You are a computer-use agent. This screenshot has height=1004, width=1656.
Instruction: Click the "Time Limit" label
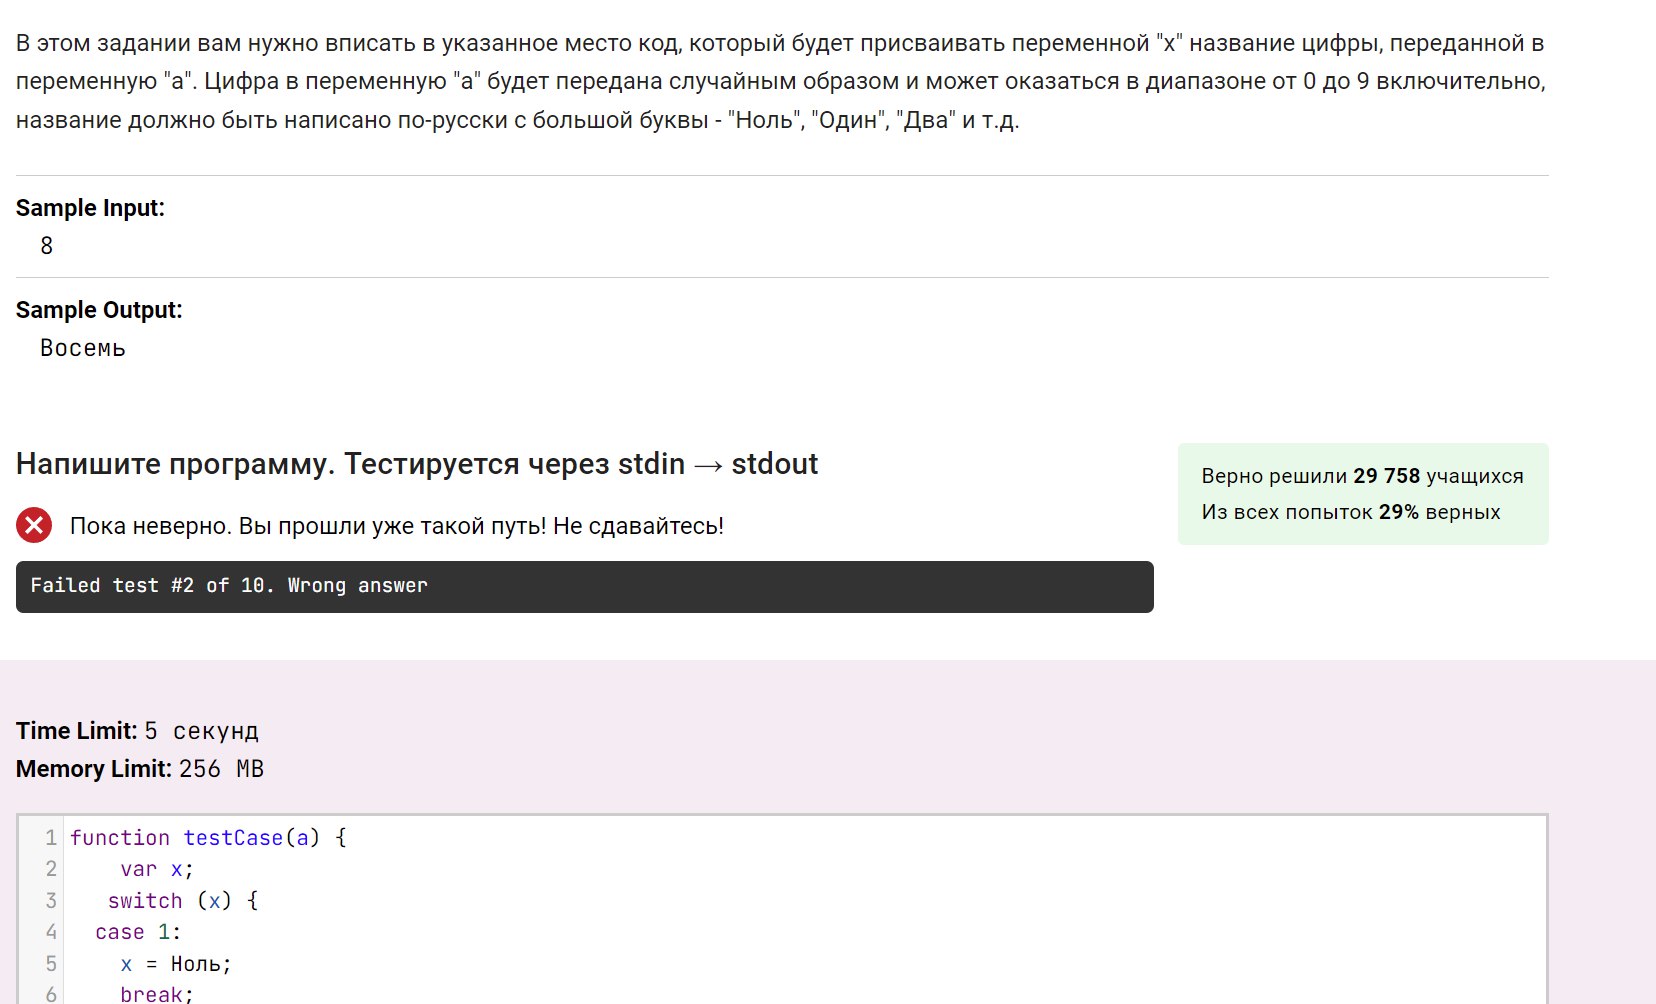(76, 731)
